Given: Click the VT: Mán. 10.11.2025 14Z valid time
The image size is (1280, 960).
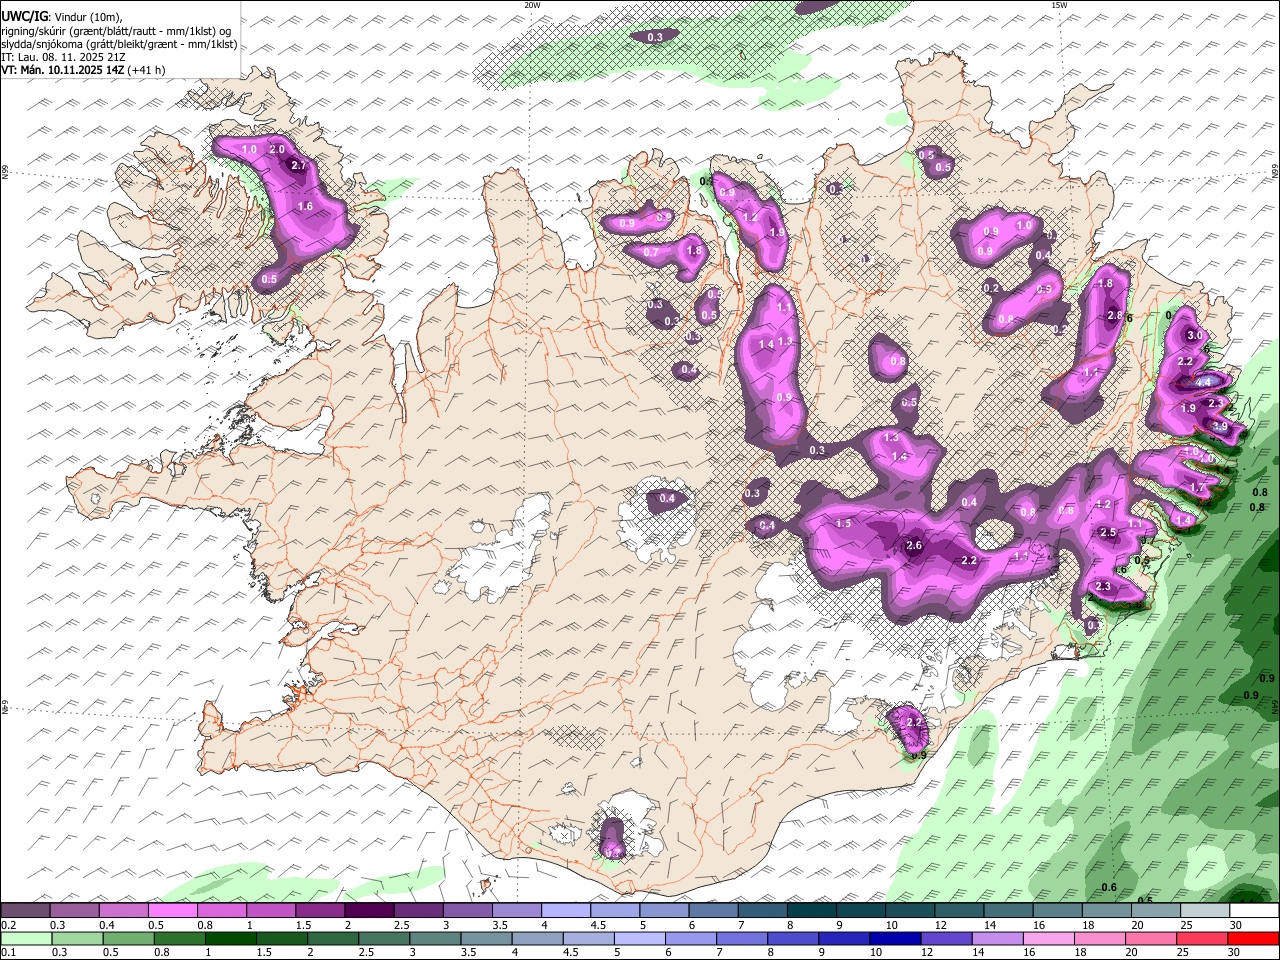Looking at the screenshot, I should 84,70.
